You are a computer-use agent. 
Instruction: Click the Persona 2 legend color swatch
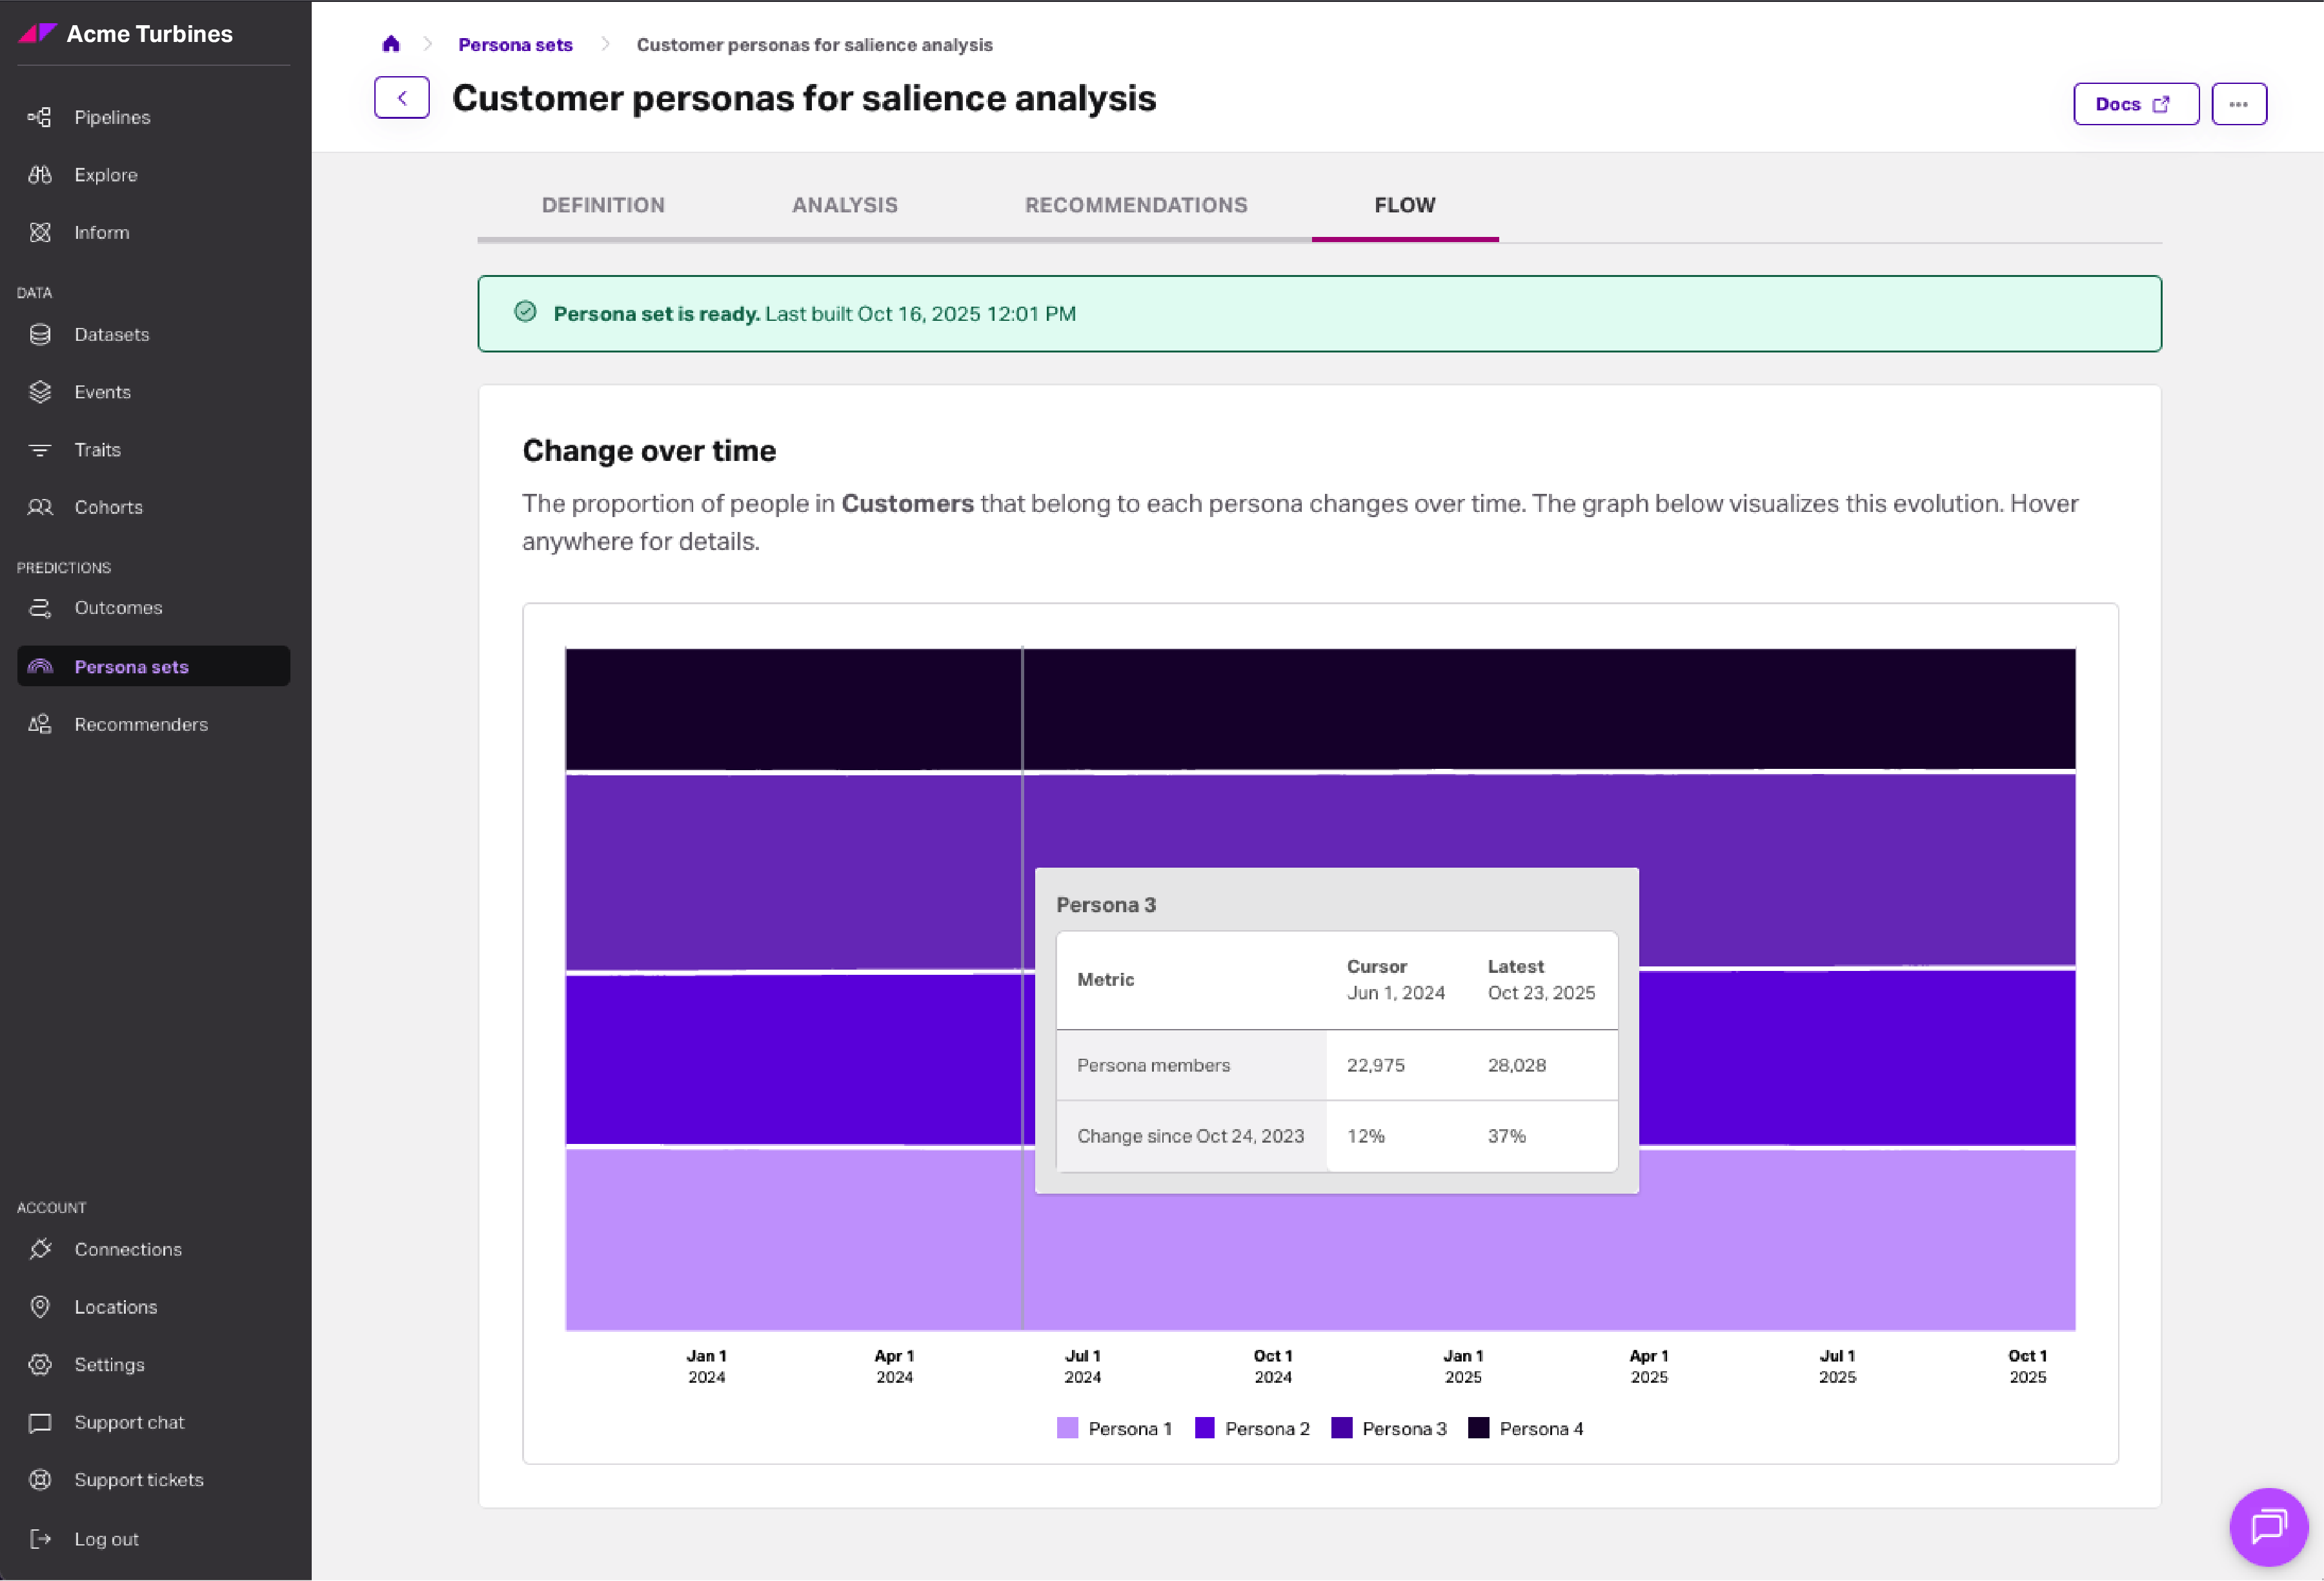click(x=1204, y=1428)
